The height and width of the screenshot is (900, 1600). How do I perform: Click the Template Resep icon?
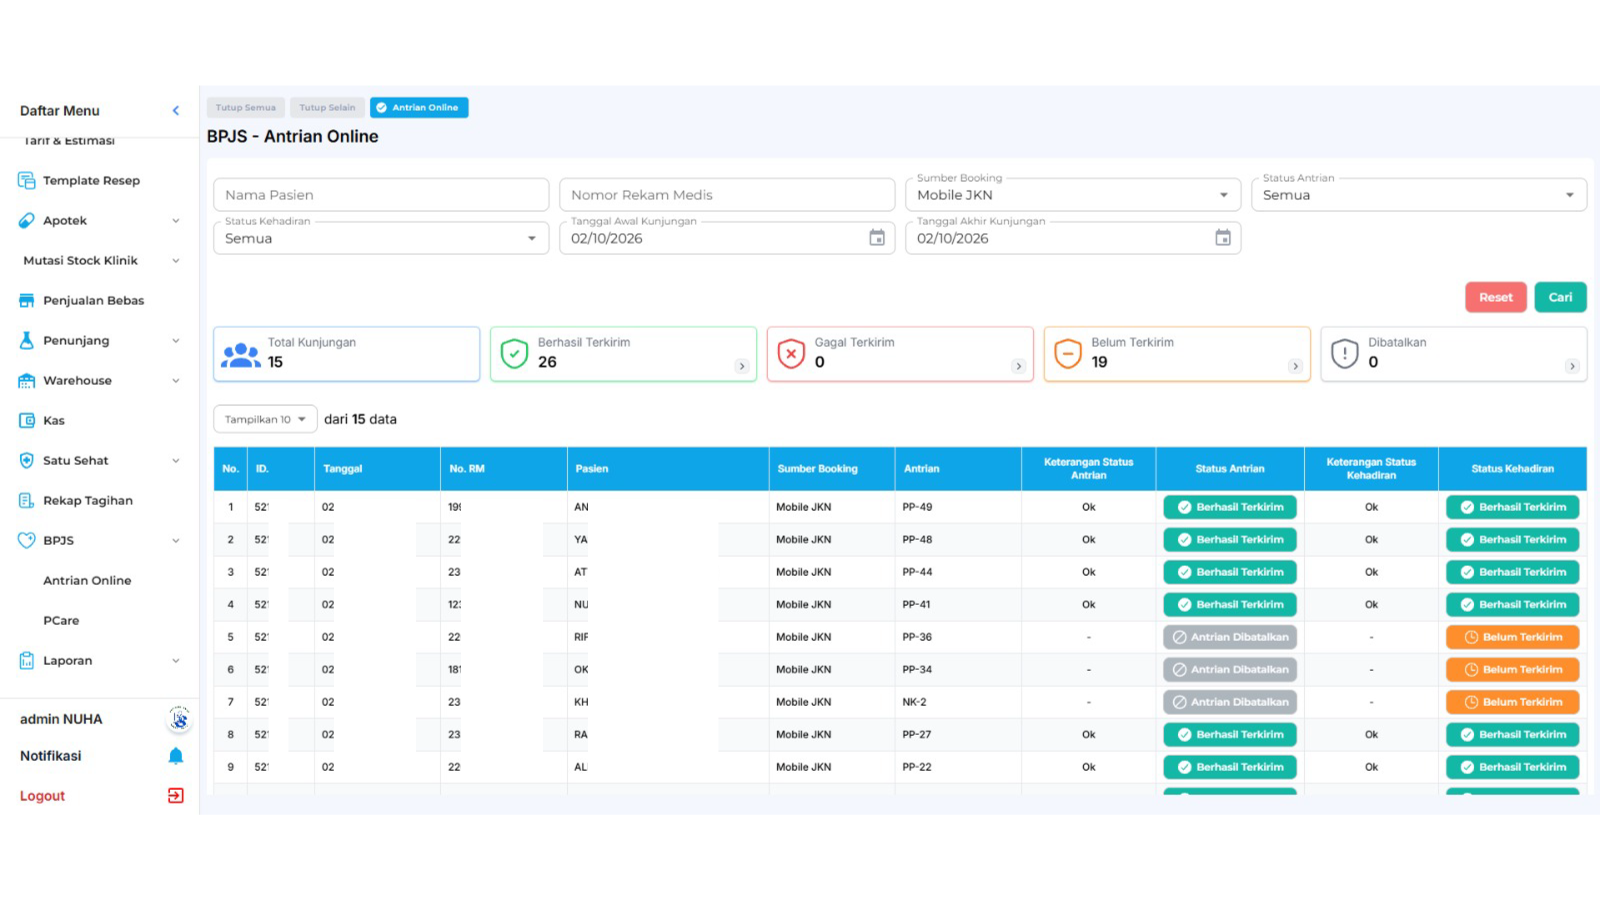click(27, 181)
